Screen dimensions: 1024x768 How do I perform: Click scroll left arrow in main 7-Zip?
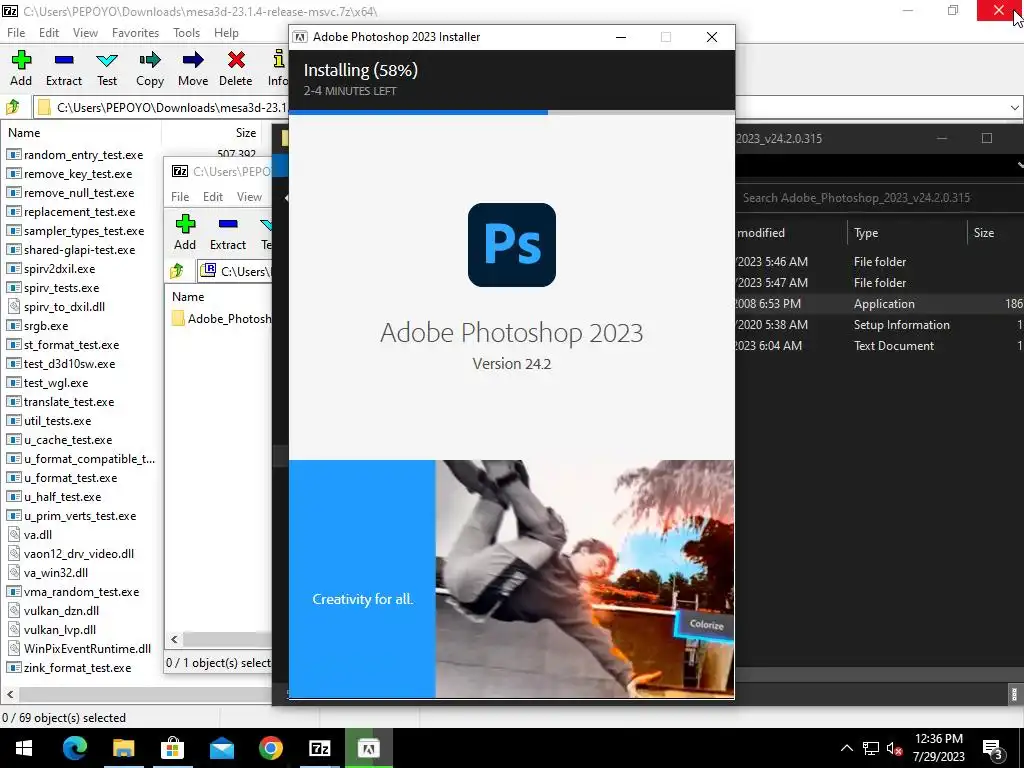10,694
